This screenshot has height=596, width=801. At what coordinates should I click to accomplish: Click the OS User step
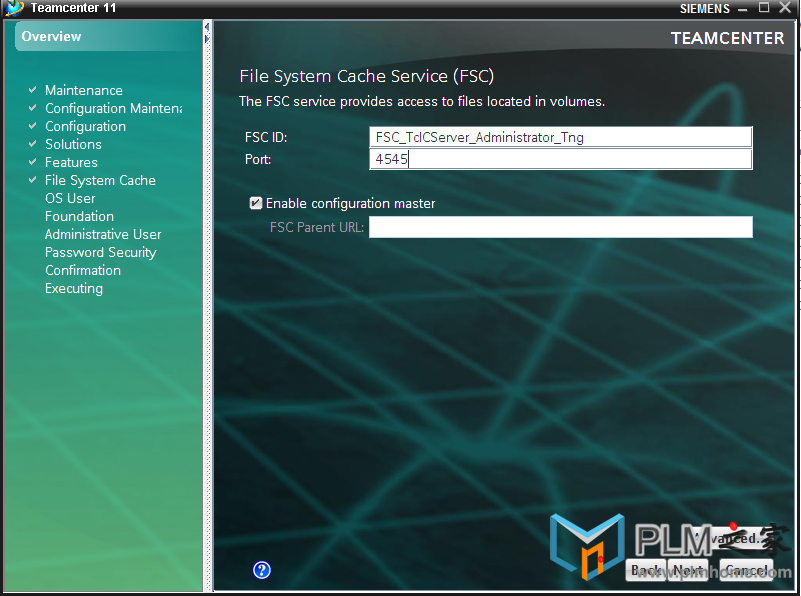coord(70,198)
